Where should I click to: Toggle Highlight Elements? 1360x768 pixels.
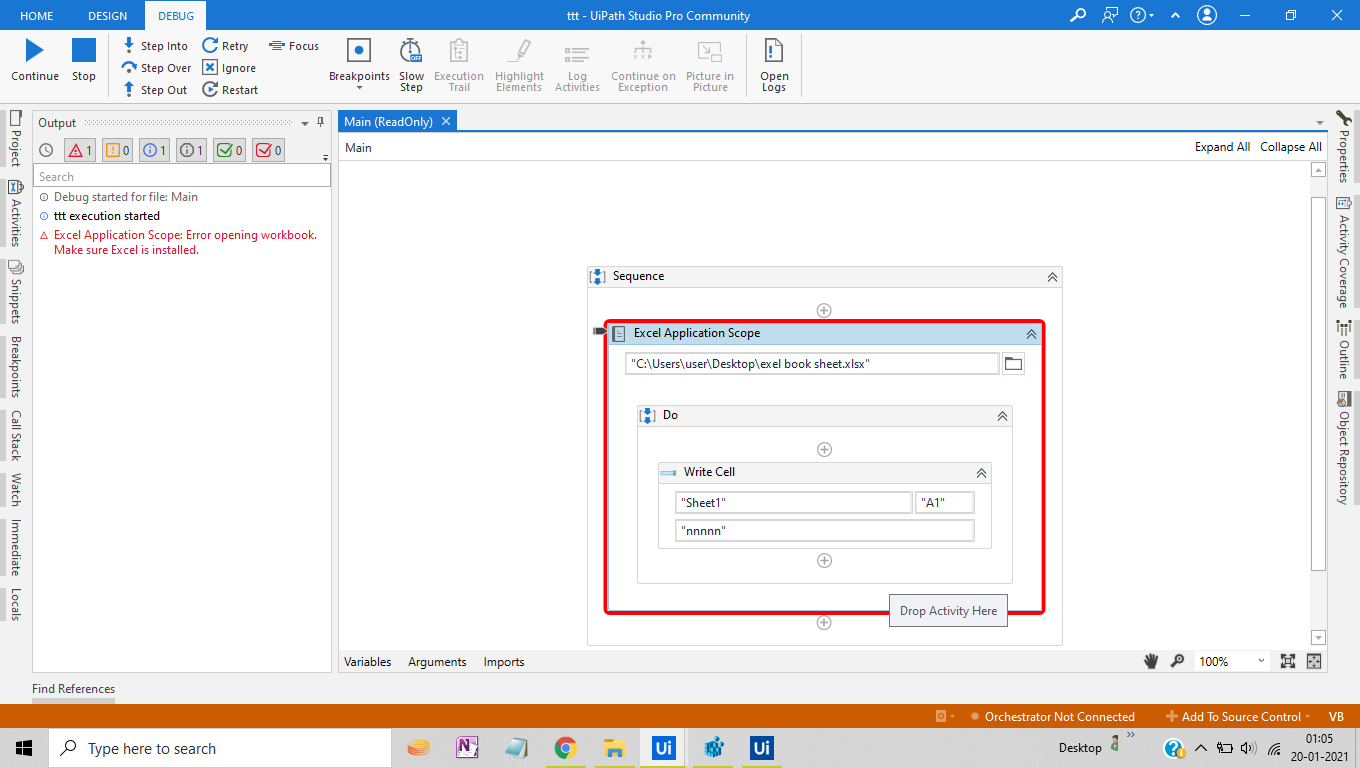tap(519, 65)
